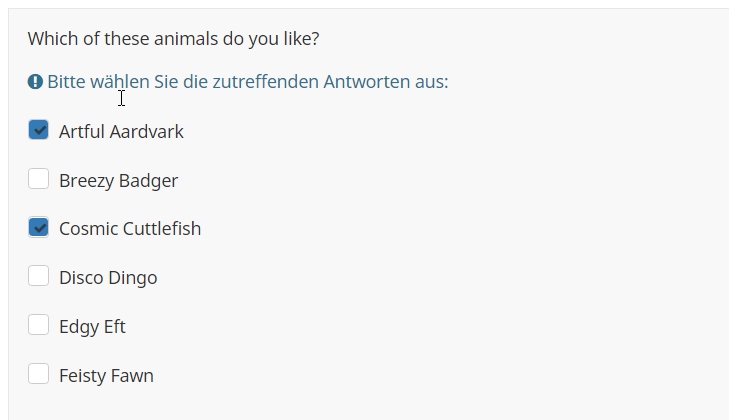Select the Edgy Eft checkbox
Screen dimensions: 729x420
point(38,325)
